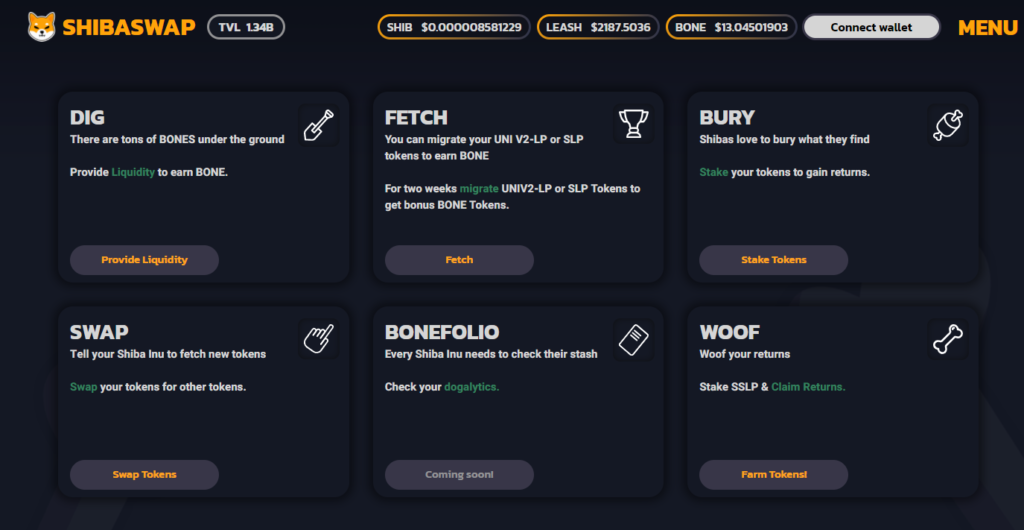Click the document icon on the BONEFOLIO card
Viewport: 1024px width, 530px height.
(633, 340)
